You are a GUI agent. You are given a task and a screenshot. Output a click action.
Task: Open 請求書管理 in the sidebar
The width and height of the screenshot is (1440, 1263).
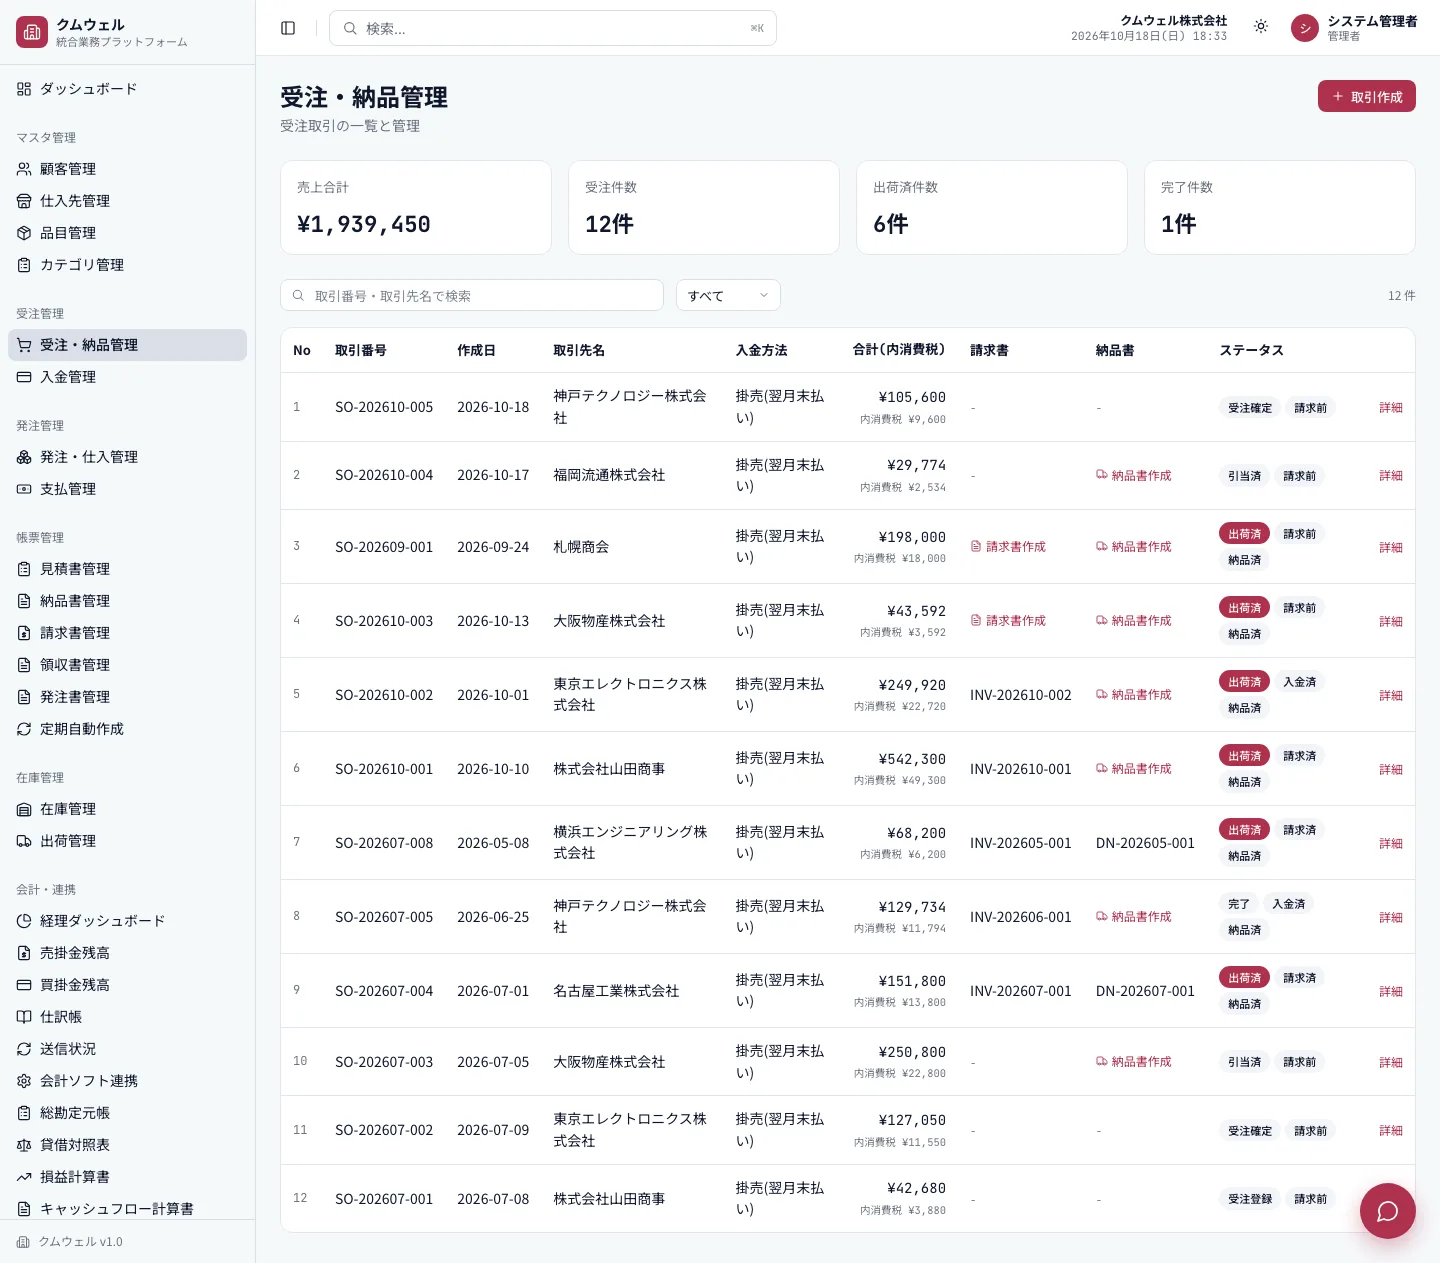click(x=127, y=633)
